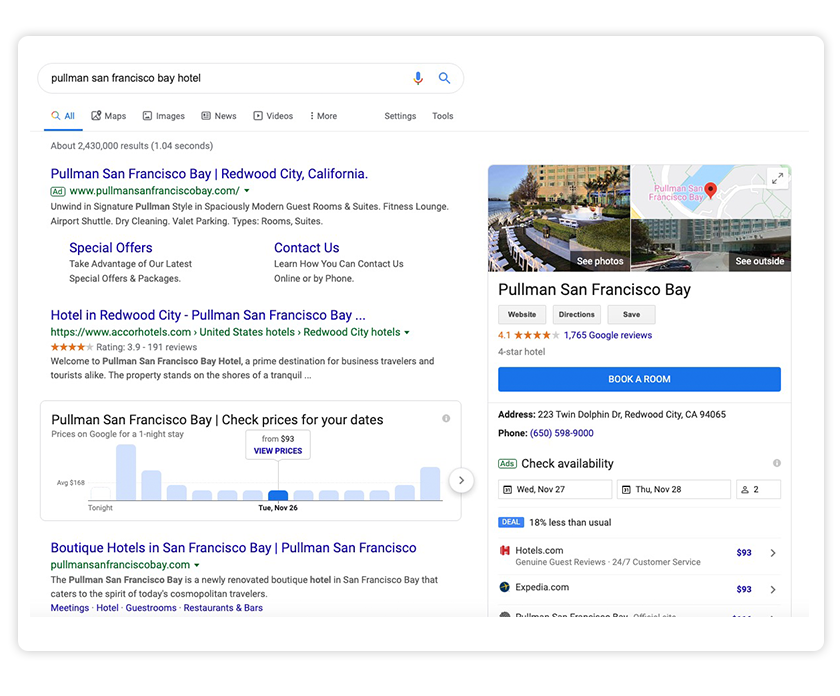Open the More menu
The image size is (840, 696).
[x=323, y=116]
